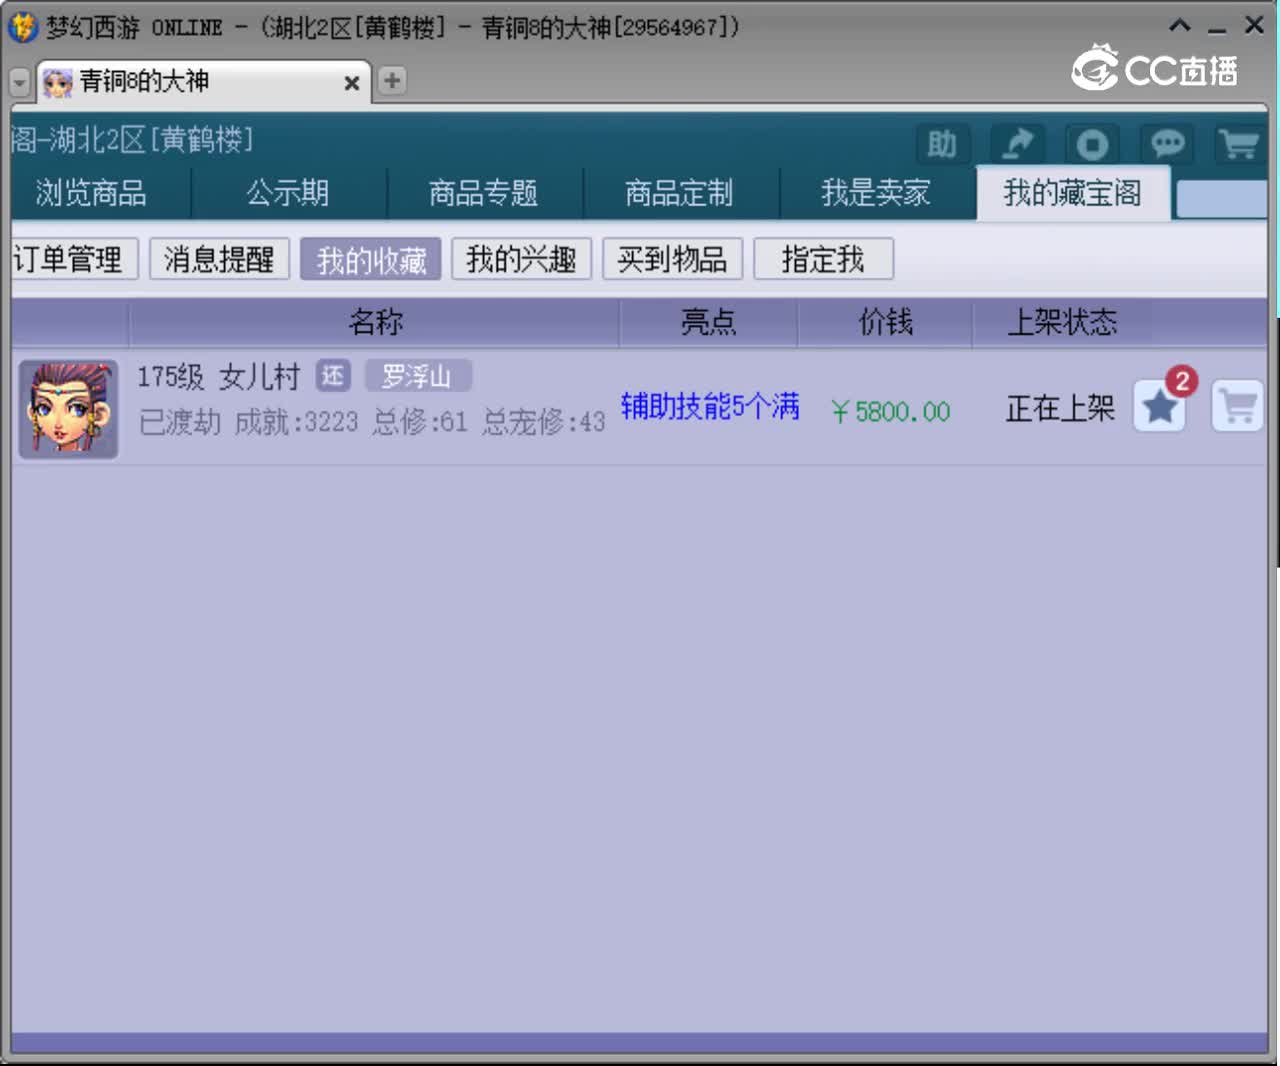Sort by 价钱 column header
This screenshot has height=1066, width=1280.
[x=885, y=322]
